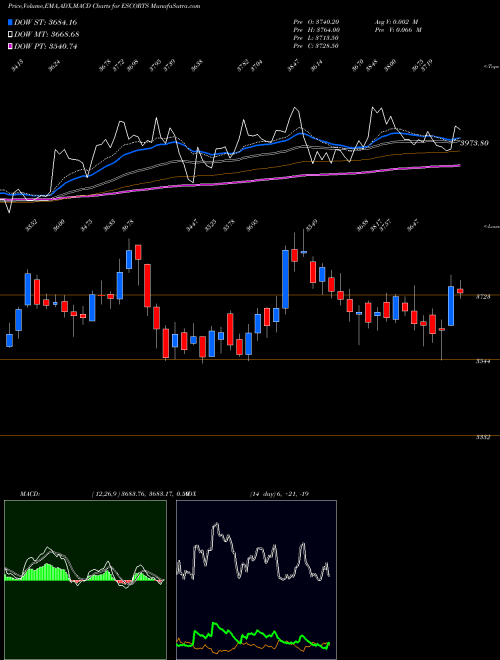Click the Lows label at right edge
Image resolution: width=500 pixels, height=660 pixels.
click(x=491, y=226)
